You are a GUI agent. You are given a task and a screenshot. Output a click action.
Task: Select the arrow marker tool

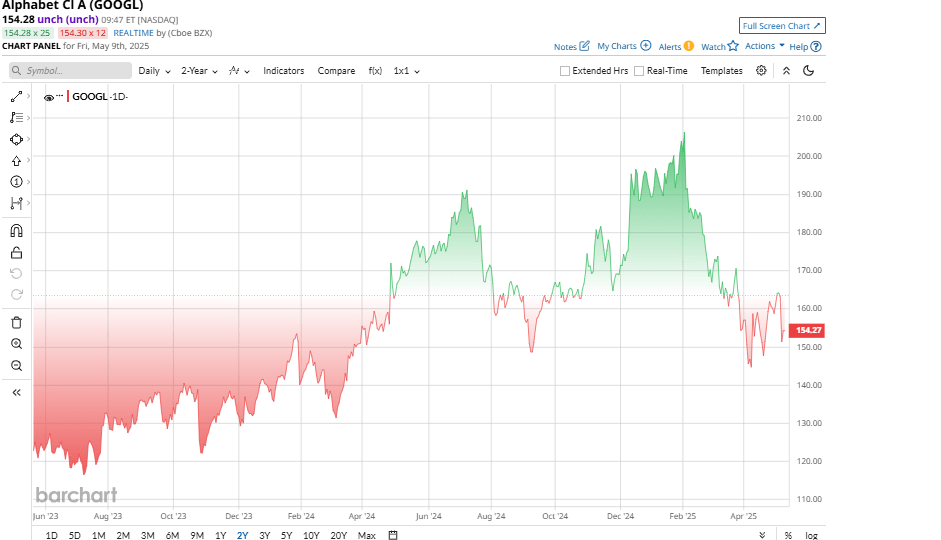(x=16, y=161)
